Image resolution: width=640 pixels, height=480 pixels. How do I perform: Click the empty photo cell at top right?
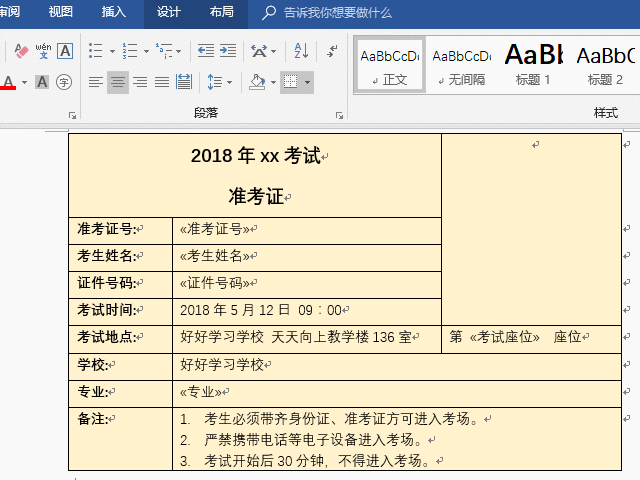coord(531,229)
